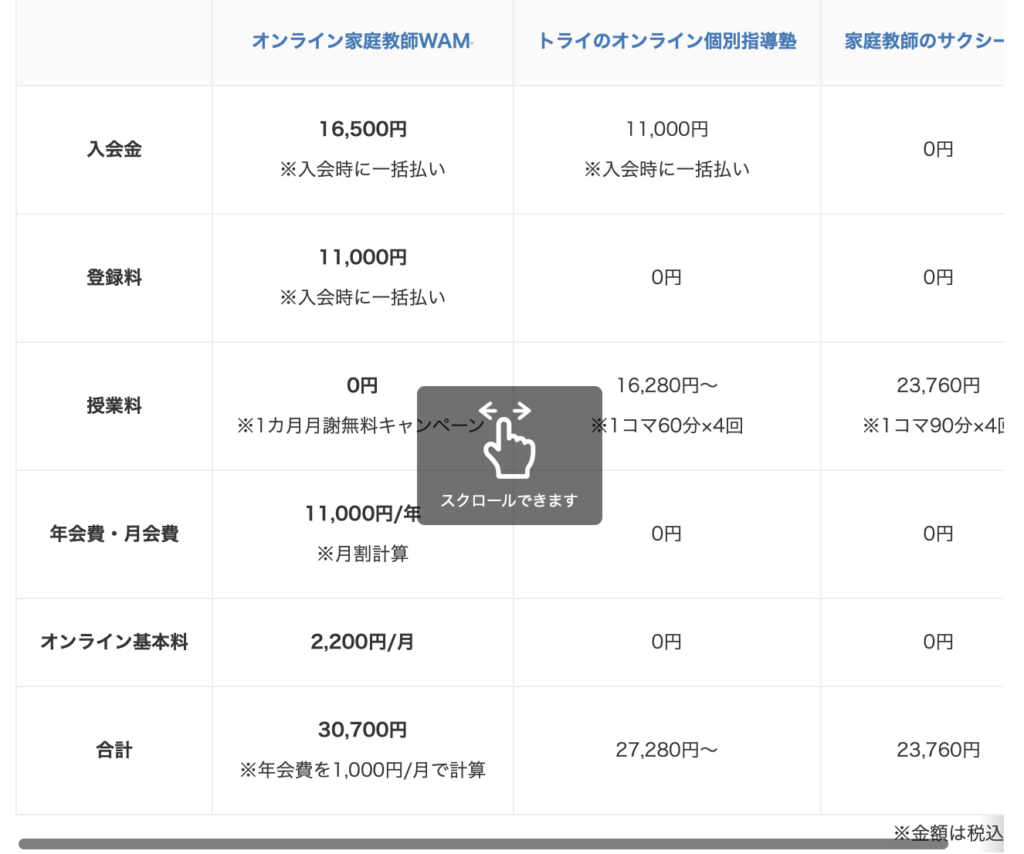This screenshot has height=854, width=1024.
Task: Click the 2,200円/月 online base fee
Action: click(x=362, y=642)
